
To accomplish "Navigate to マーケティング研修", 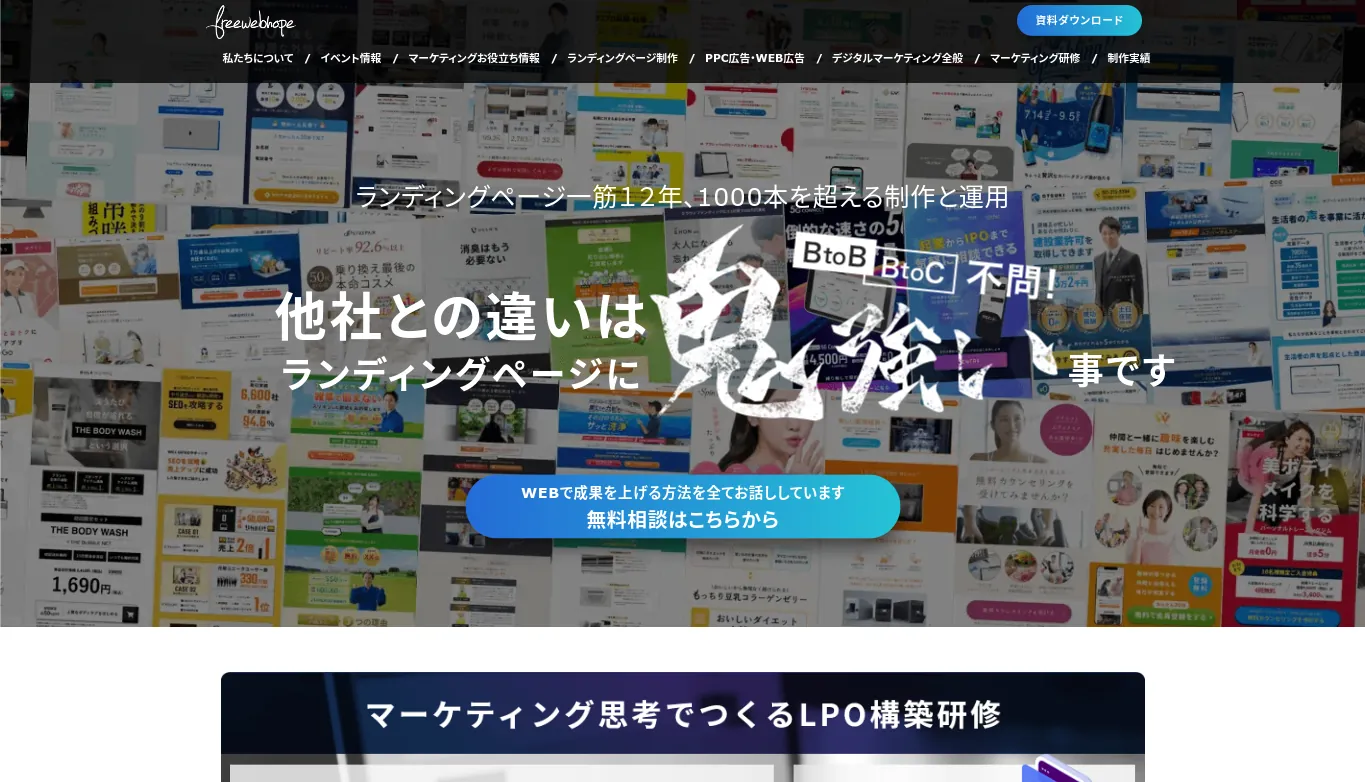I will tap(1035, 58).
